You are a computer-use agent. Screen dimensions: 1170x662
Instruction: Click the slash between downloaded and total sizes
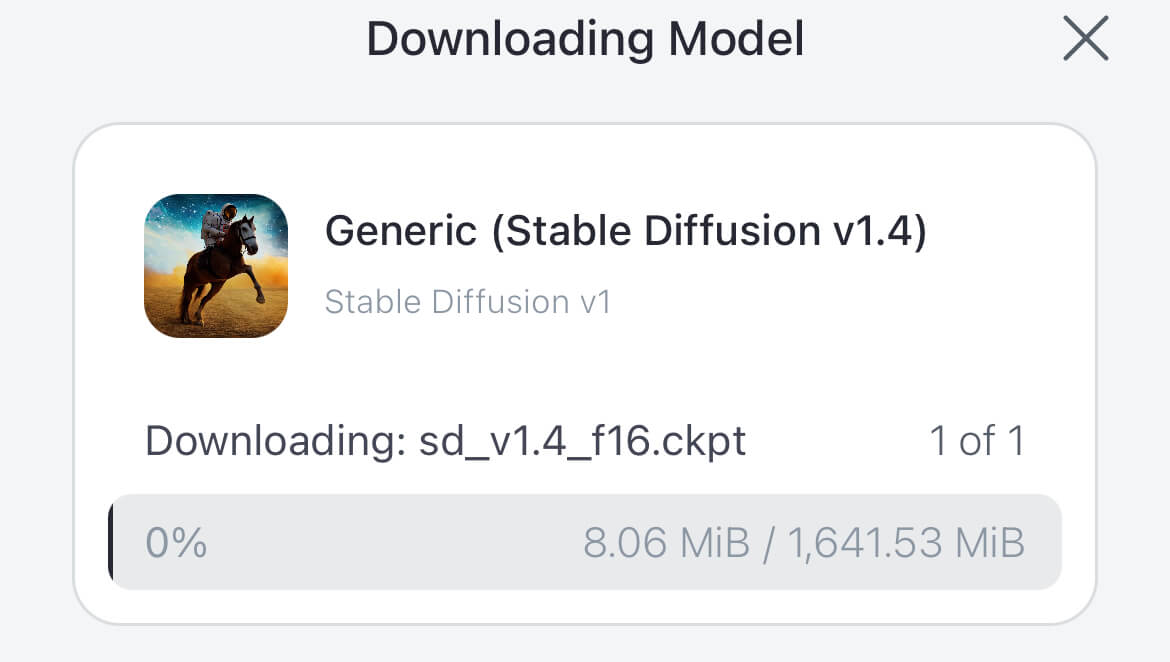(x=769, y=543)
